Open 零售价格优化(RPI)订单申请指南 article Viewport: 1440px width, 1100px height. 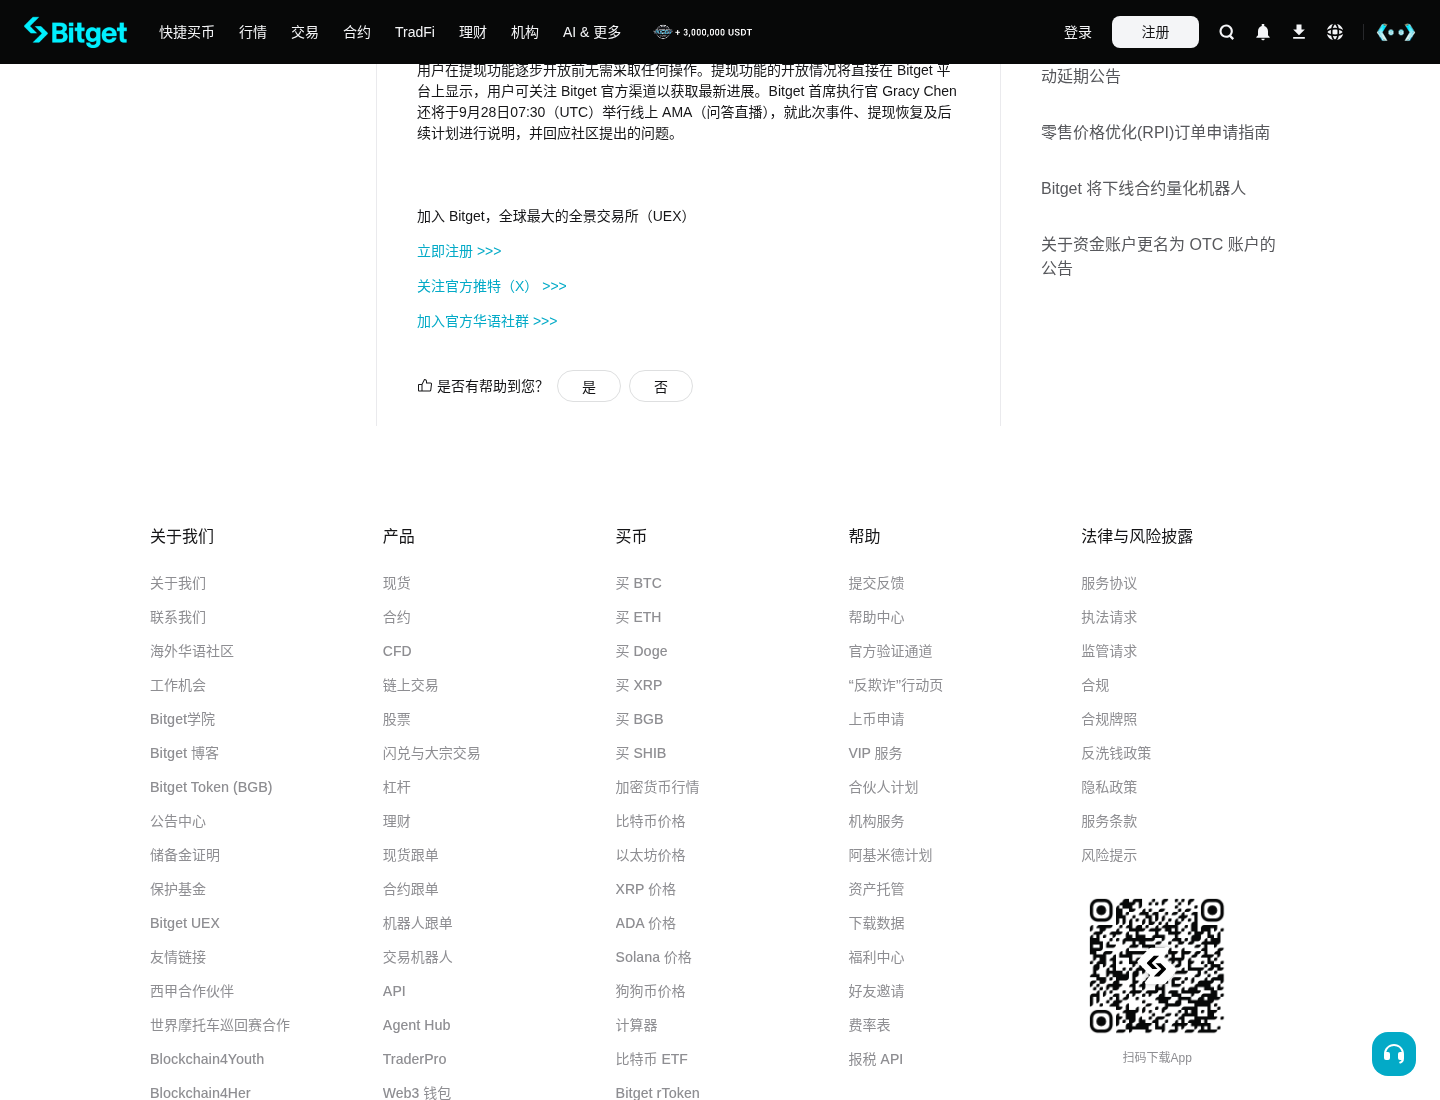[1155, 132]
